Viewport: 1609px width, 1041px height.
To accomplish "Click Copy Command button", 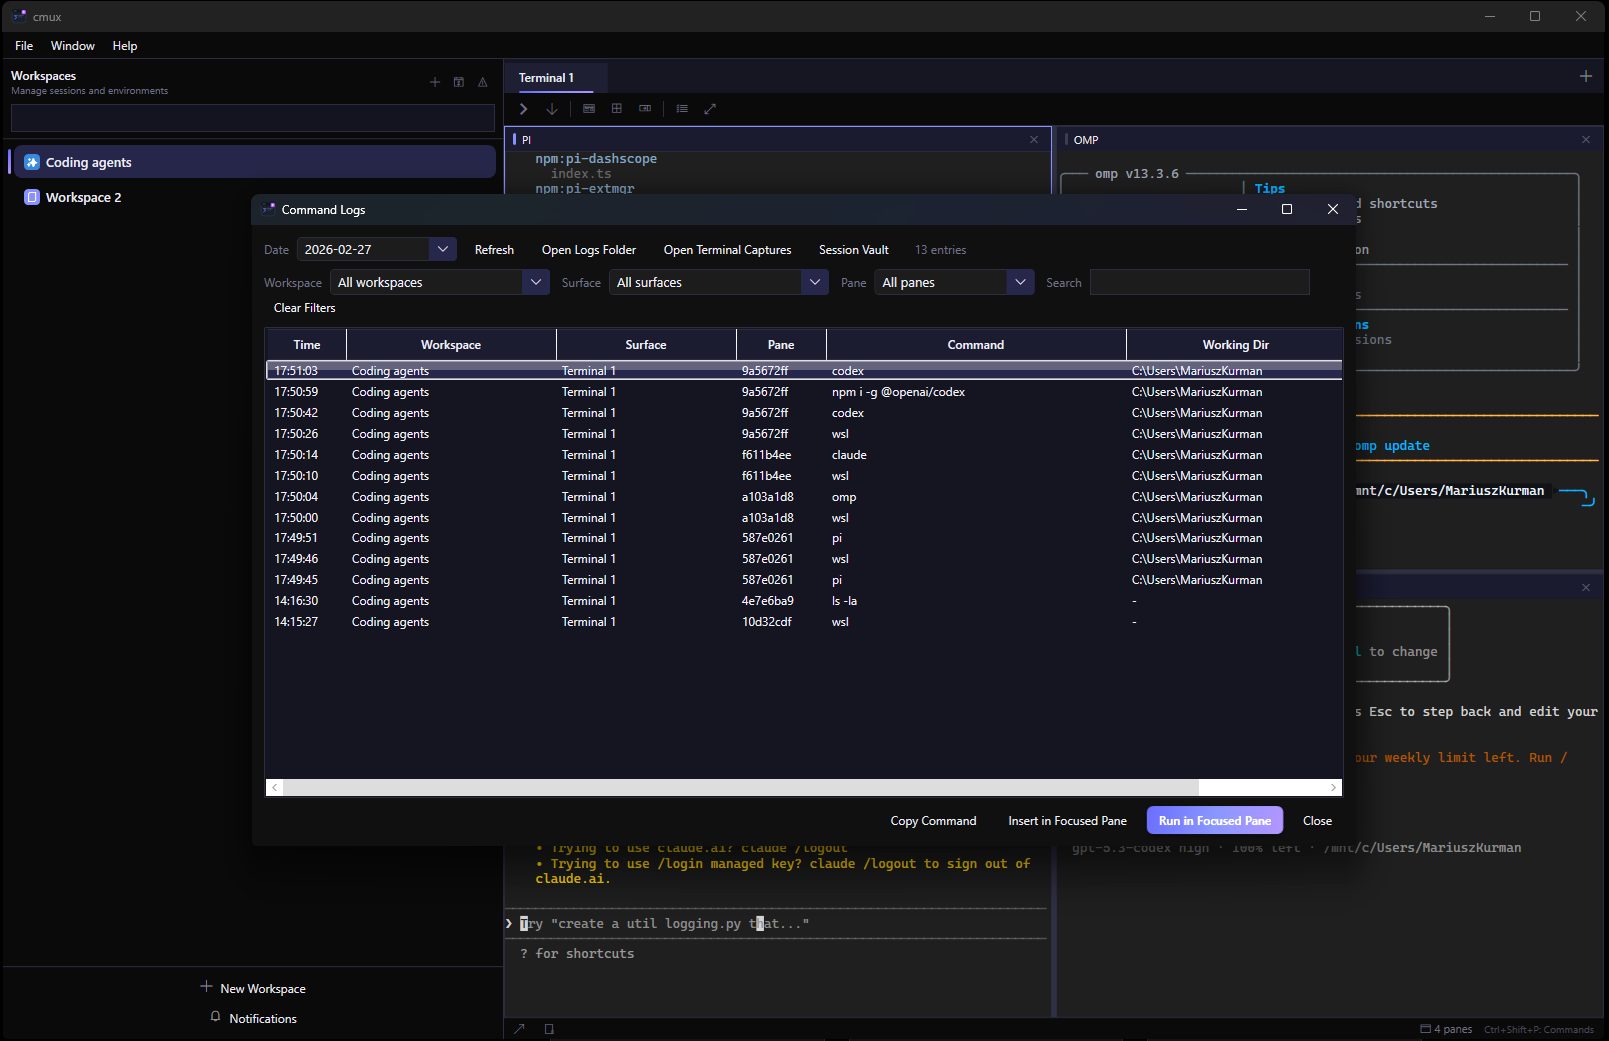I will click(x=933, y=821).
